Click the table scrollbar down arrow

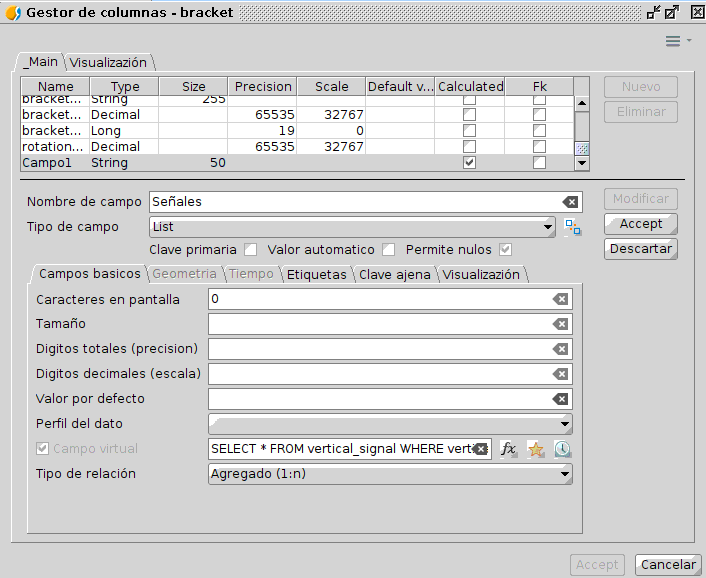pos(582,163)
